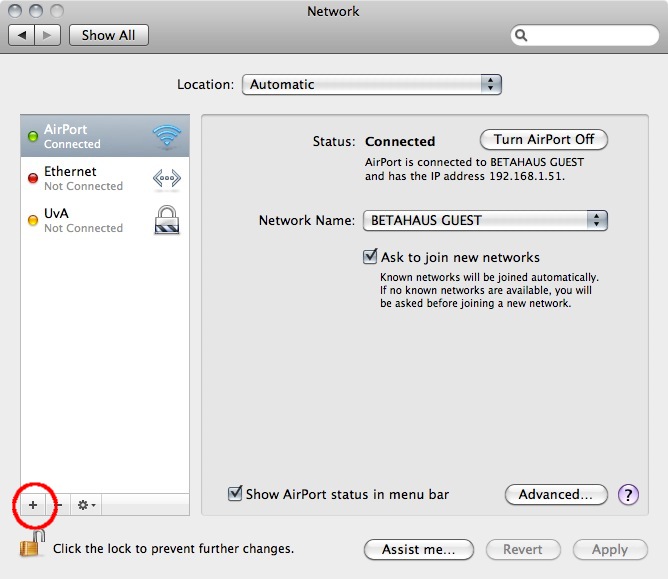Screen dimensions: 668x579
Task: Toggle Ask to join new networks
Action: (x=370, y=257)
